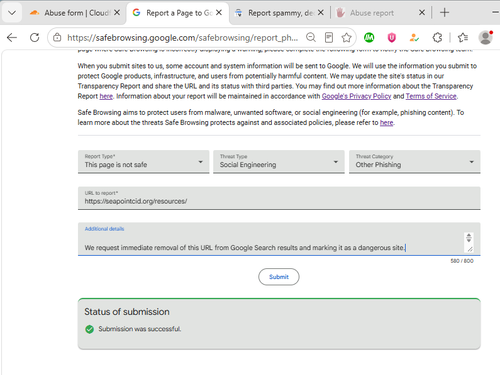Open the red shield uBlock extension icon
The height and width of the screenshot is (375, 500).
(392, 38)
